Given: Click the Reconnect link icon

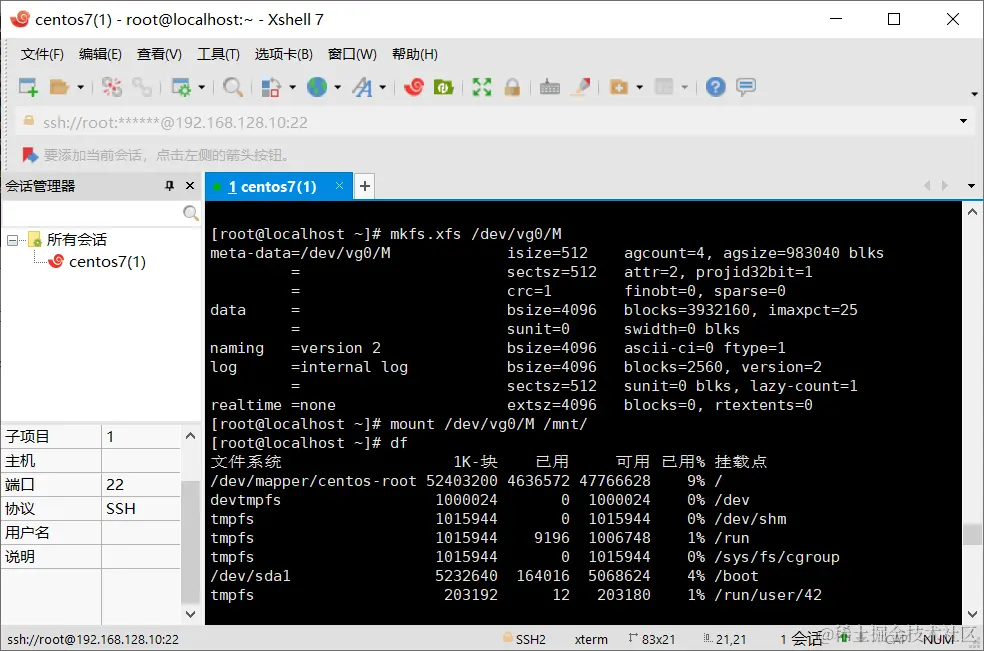Looking at the screenshot, I should (x=142, y=87).
